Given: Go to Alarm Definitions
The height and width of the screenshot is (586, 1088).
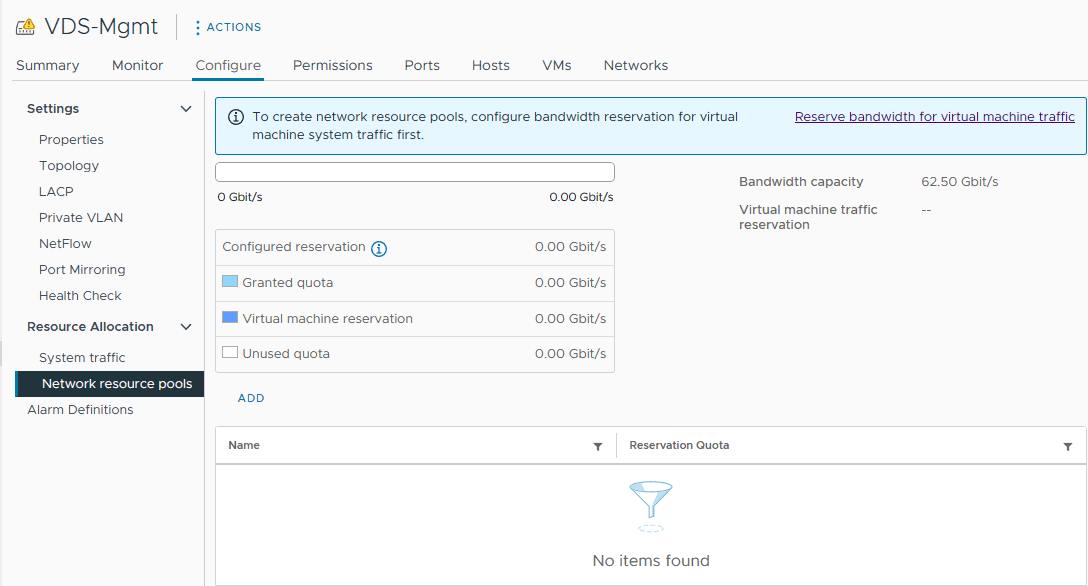Looking at the screenshot, I should (x=80, y=409).
